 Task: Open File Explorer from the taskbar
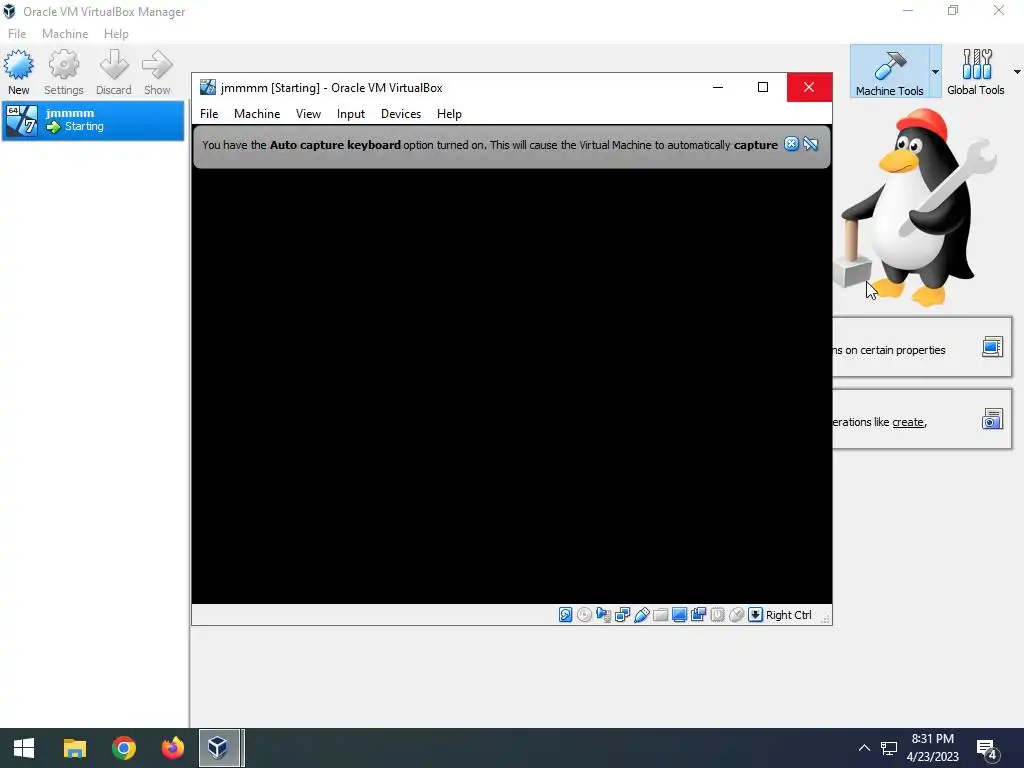[74, 748]
